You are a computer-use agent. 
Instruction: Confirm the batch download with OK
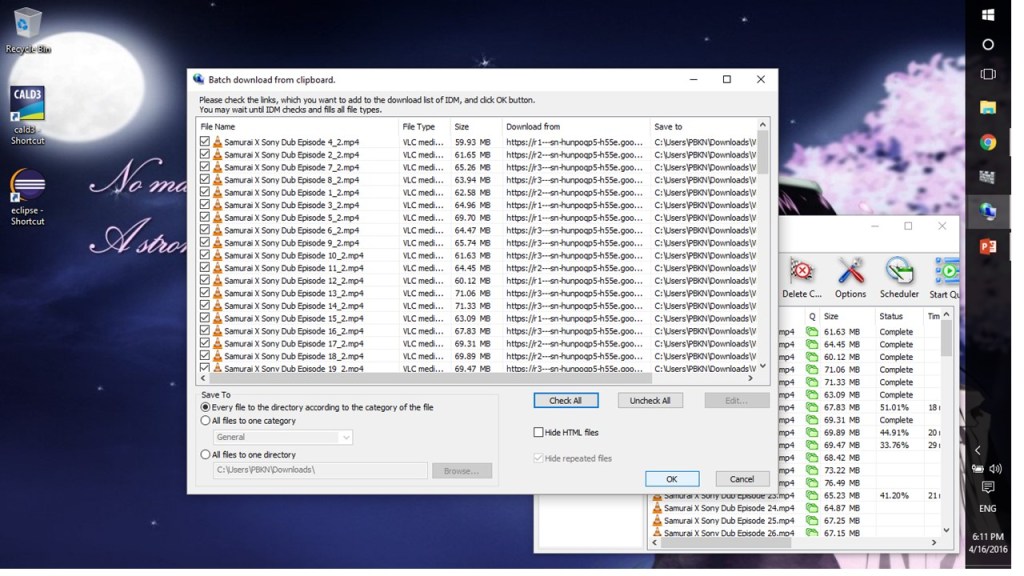pyautogui.click(x=672, y=479)
